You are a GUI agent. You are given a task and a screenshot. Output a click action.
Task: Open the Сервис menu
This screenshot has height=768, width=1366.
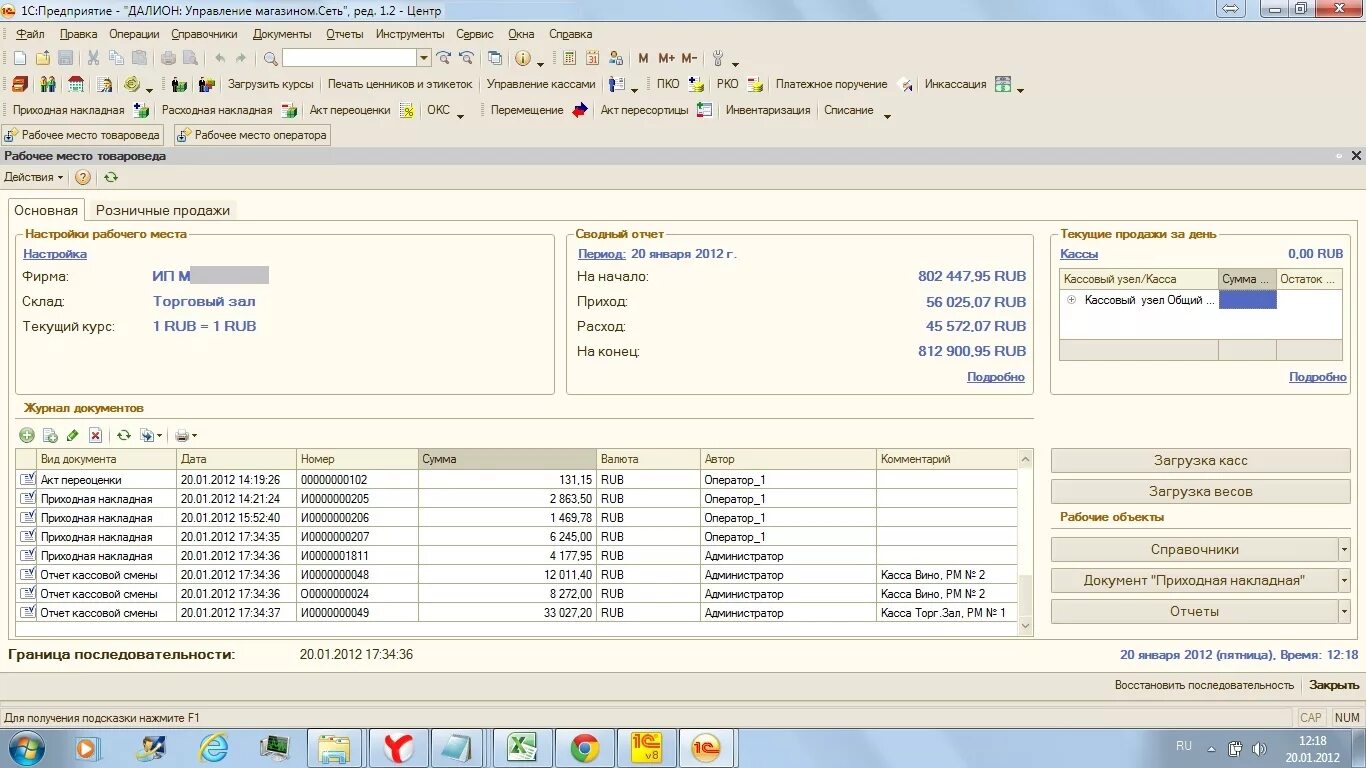475,34
